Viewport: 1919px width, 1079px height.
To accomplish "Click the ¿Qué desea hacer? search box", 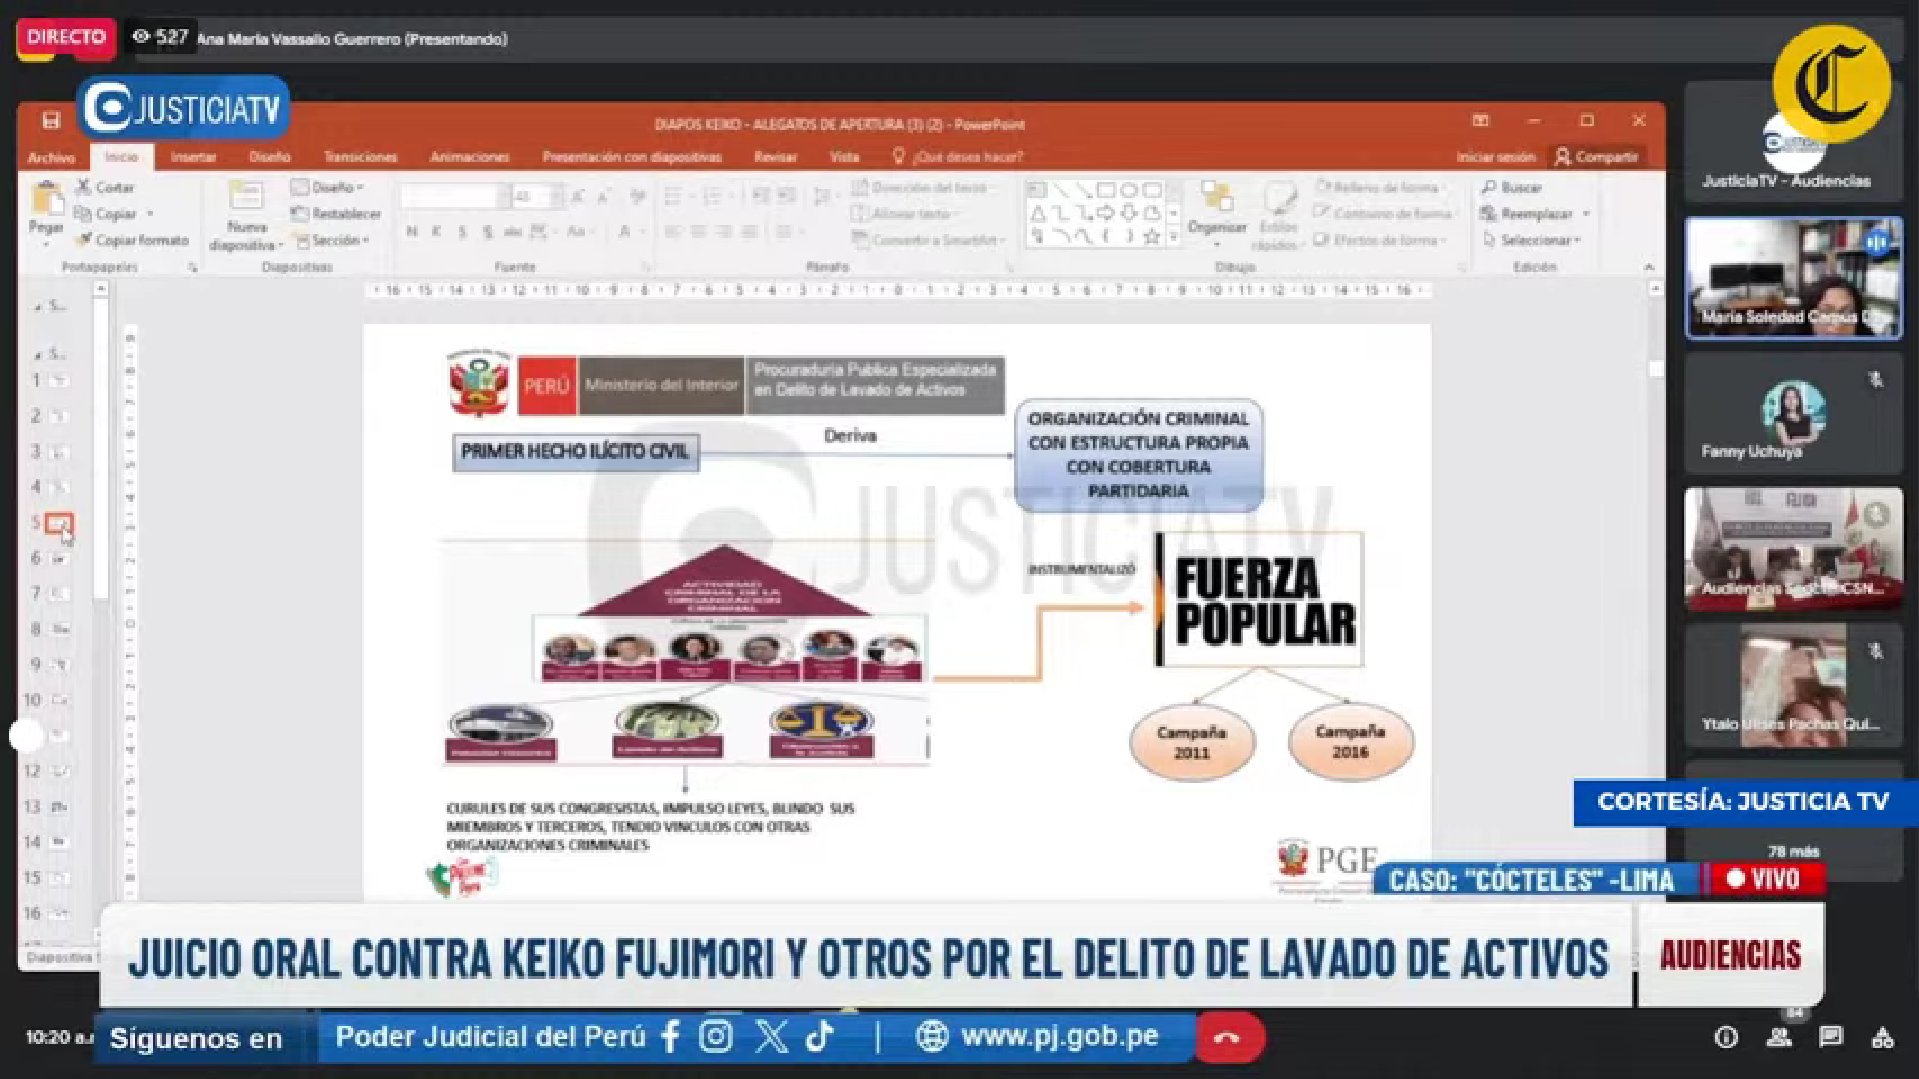I will (958, 157).
